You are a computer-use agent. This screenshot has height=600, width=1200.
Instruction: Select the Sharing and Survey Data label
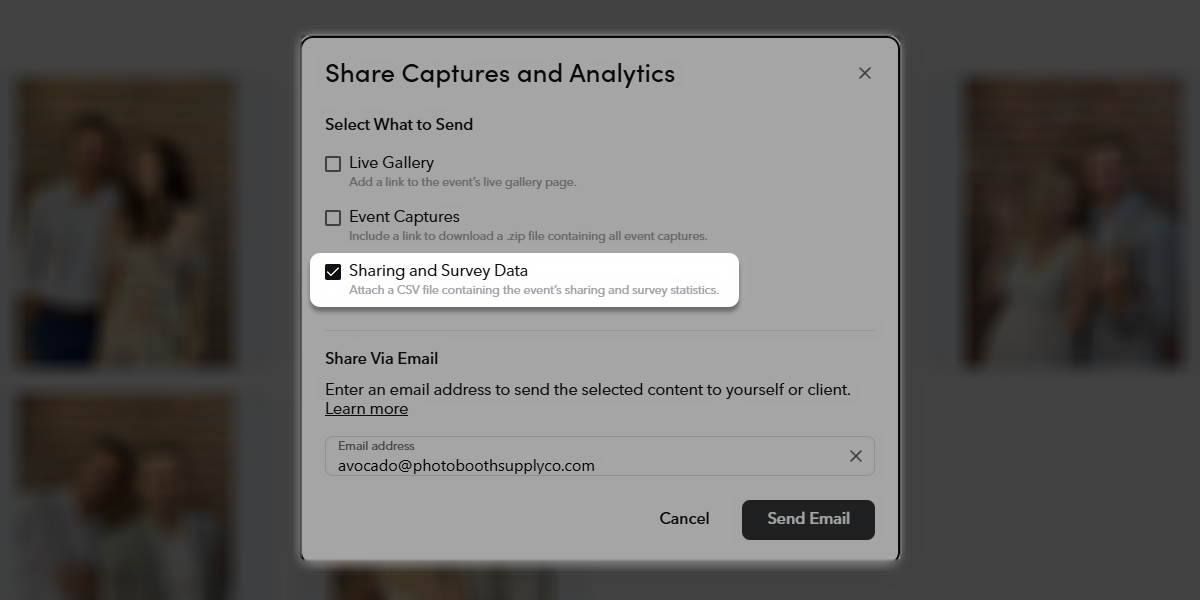(x=438, y=270)
